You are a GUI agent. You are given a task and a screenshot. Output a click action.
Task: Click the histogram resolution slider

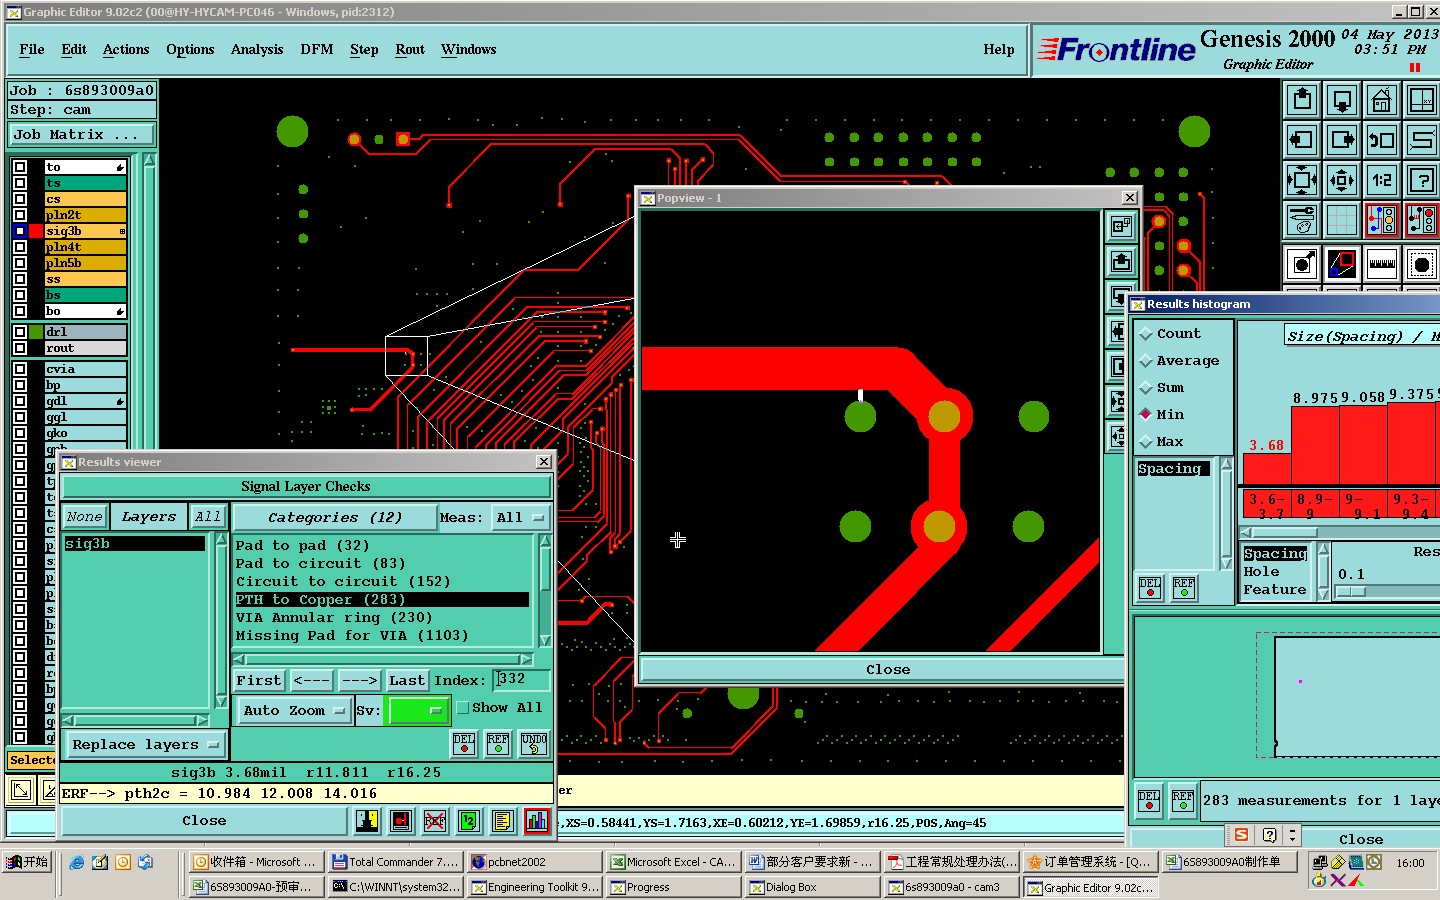tap(1351, 592)
